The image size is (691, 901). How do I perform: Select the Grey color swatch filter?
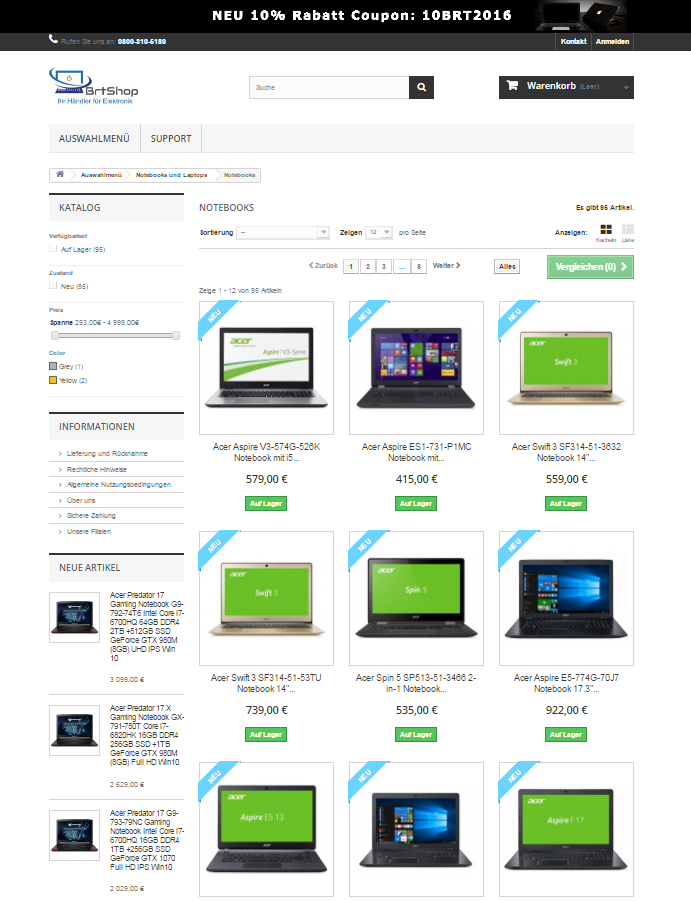(53, 366)
